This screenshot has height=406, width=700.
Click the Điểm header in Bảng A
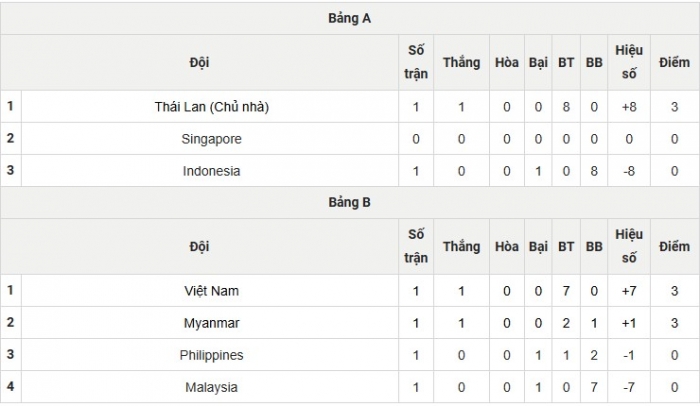point(675,62)
